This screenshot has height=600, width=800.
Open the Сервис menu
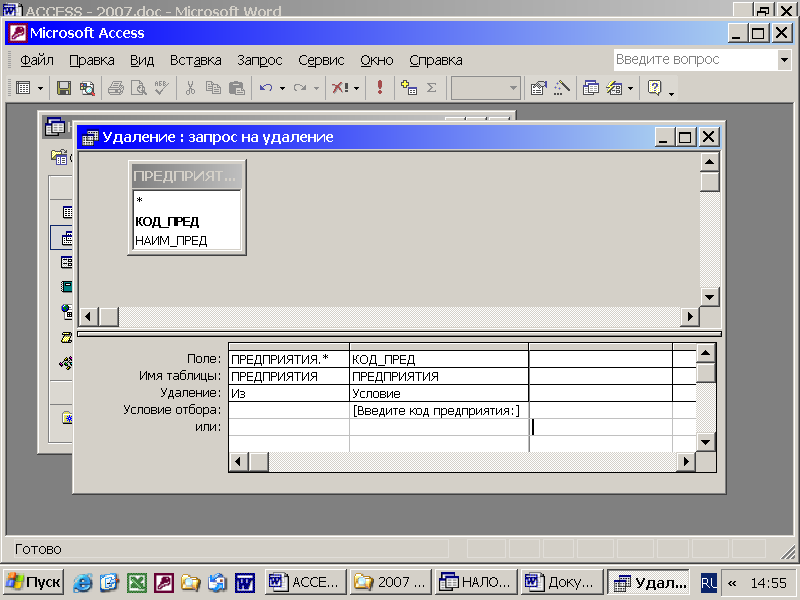point(321,60)
